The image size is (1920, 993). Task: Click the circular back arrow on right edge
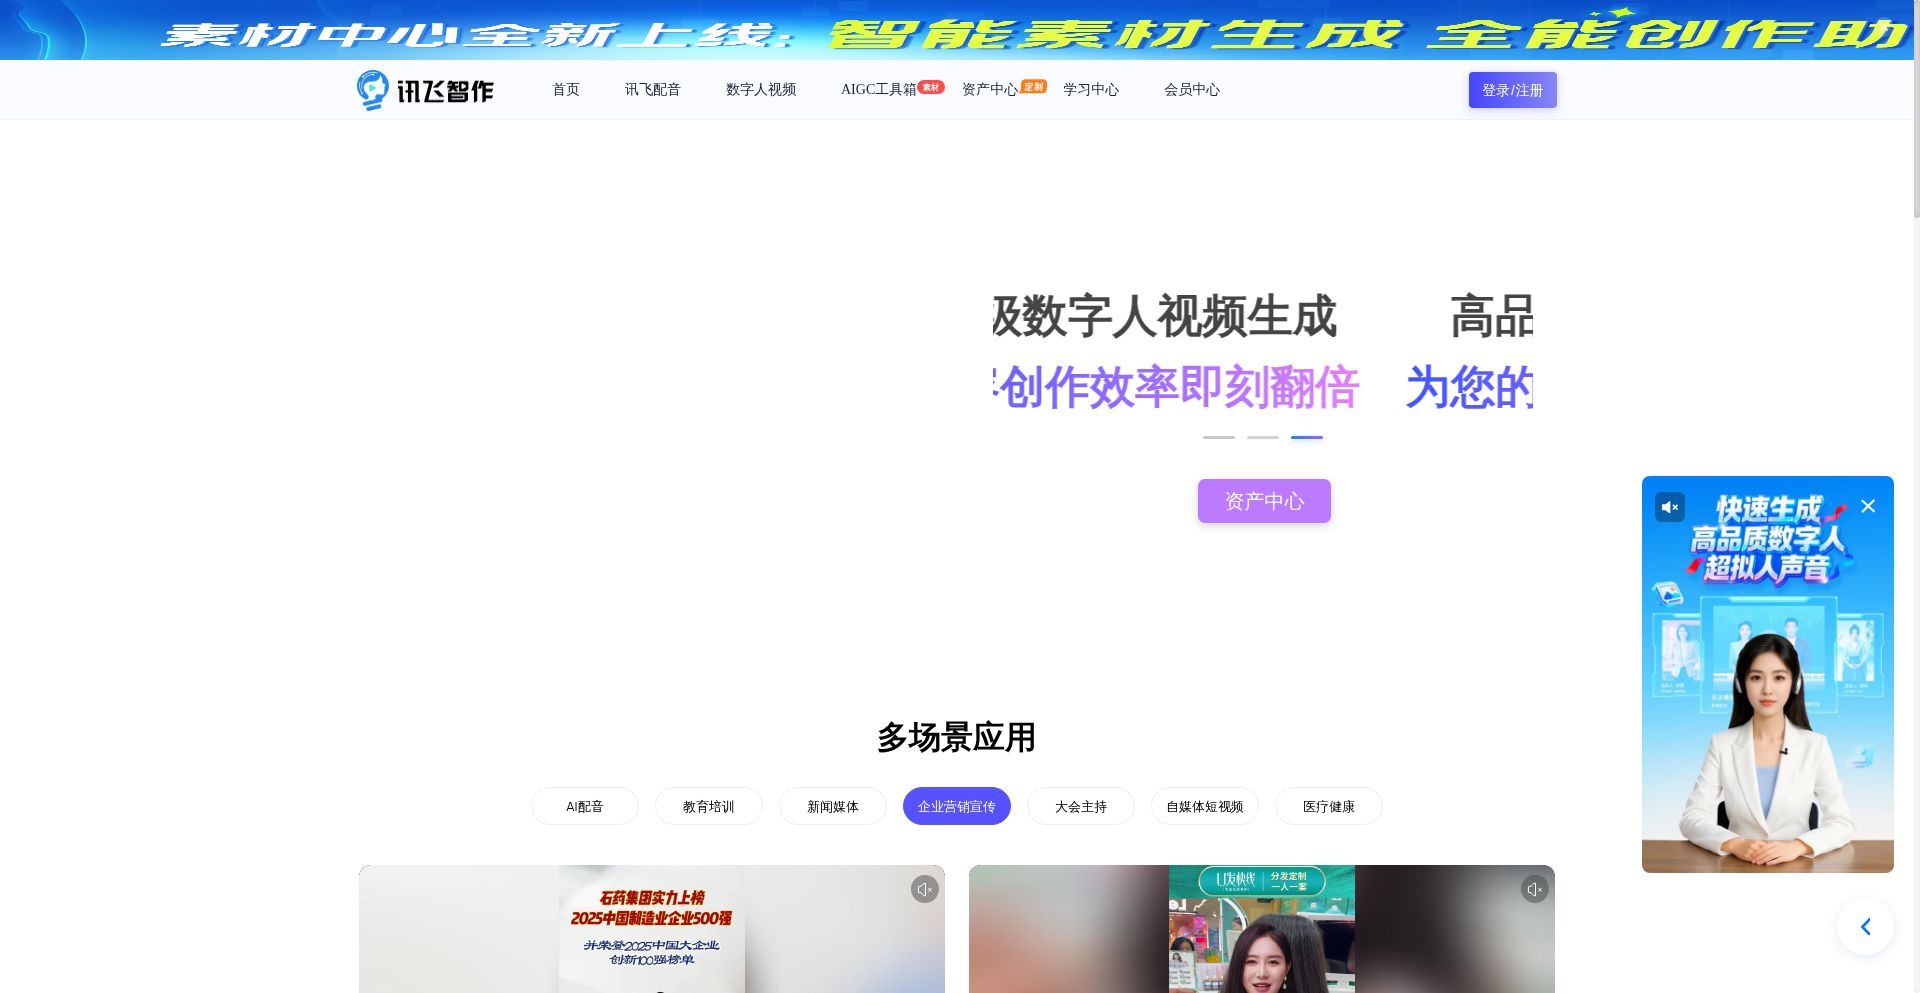point(1865,926)
